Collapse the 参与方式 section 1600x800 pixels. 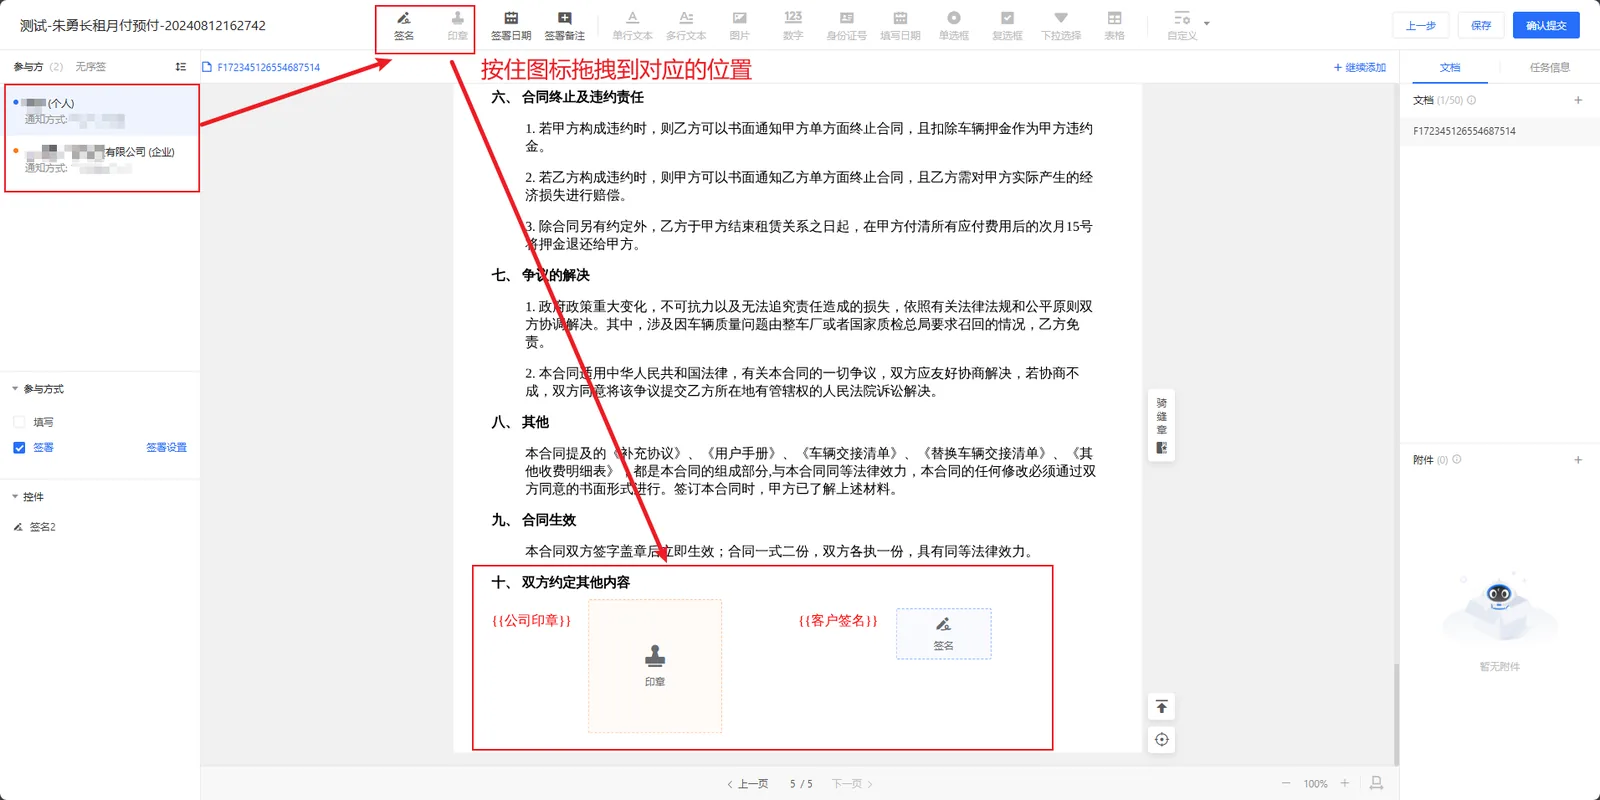pyautogui.click(x=15, y=389)
